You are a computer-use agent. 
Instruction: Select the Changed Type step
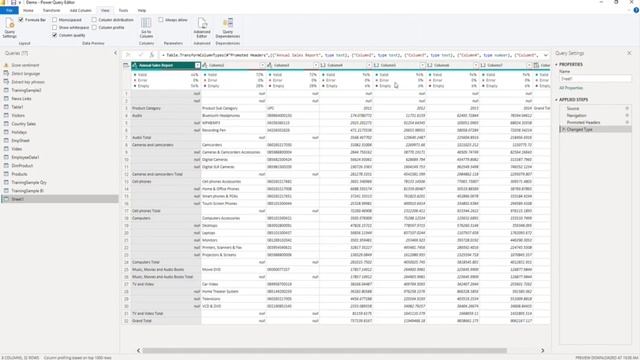click(x=595, y=129)
